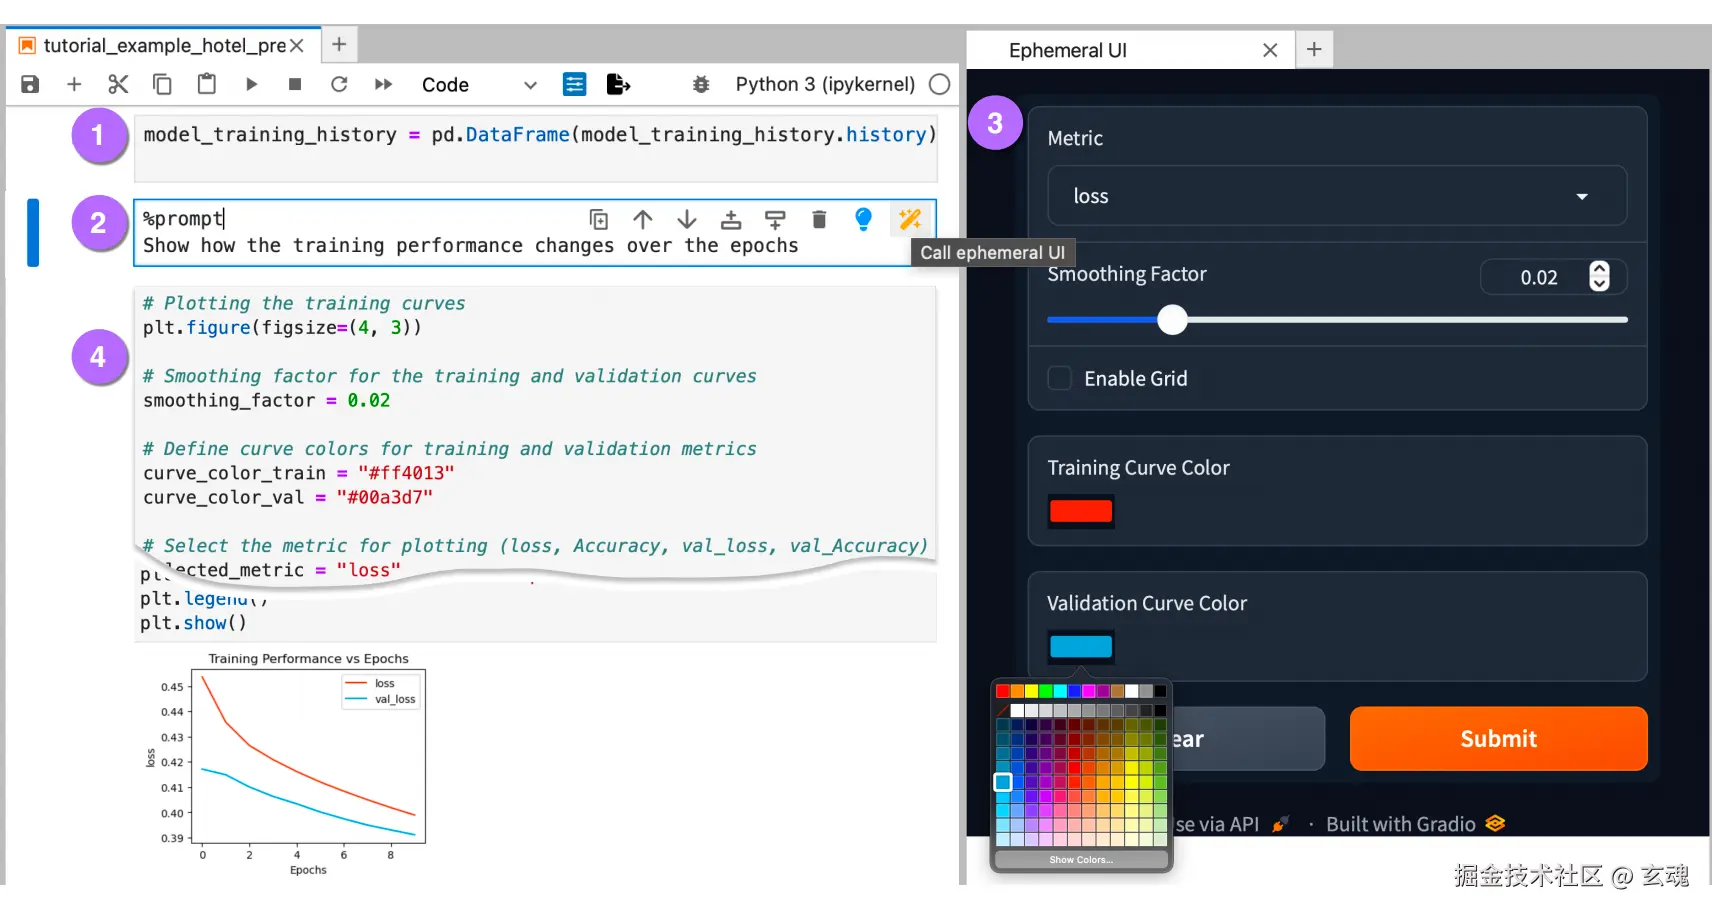Call ephemeral UI with the magic wand
The width and height of the screenshot is (1714, 914).
pyautogui.click(x=910, y=220)
